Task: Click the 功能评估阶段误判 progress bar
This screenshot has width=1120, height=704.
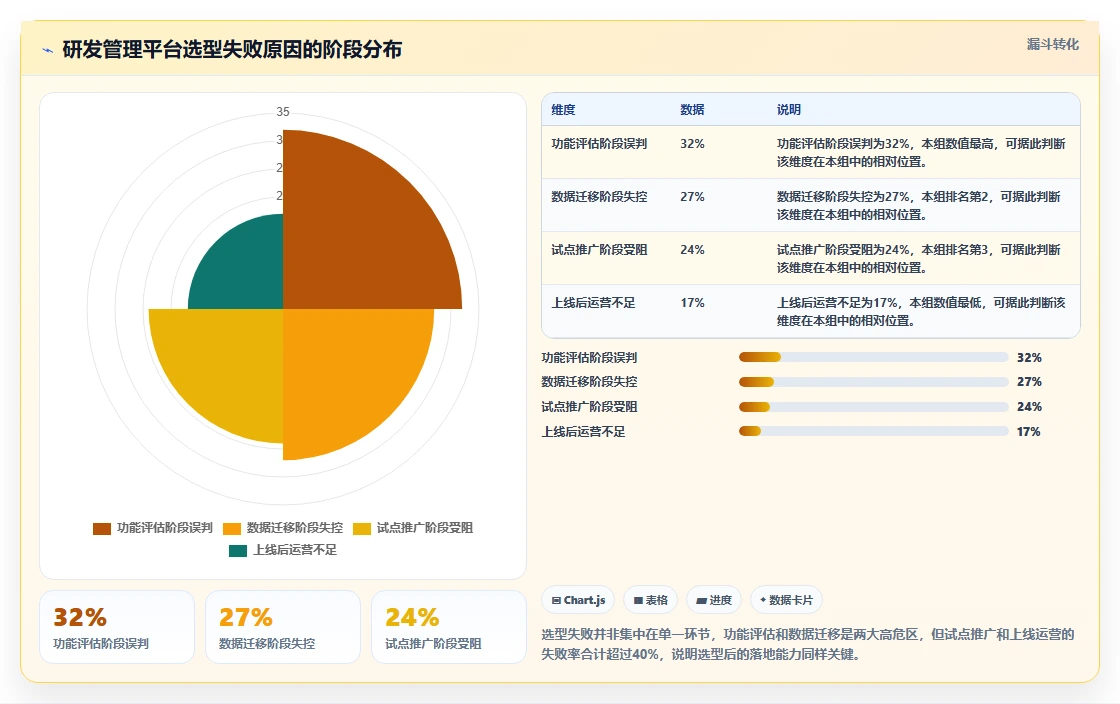Action: click(874, 357)
